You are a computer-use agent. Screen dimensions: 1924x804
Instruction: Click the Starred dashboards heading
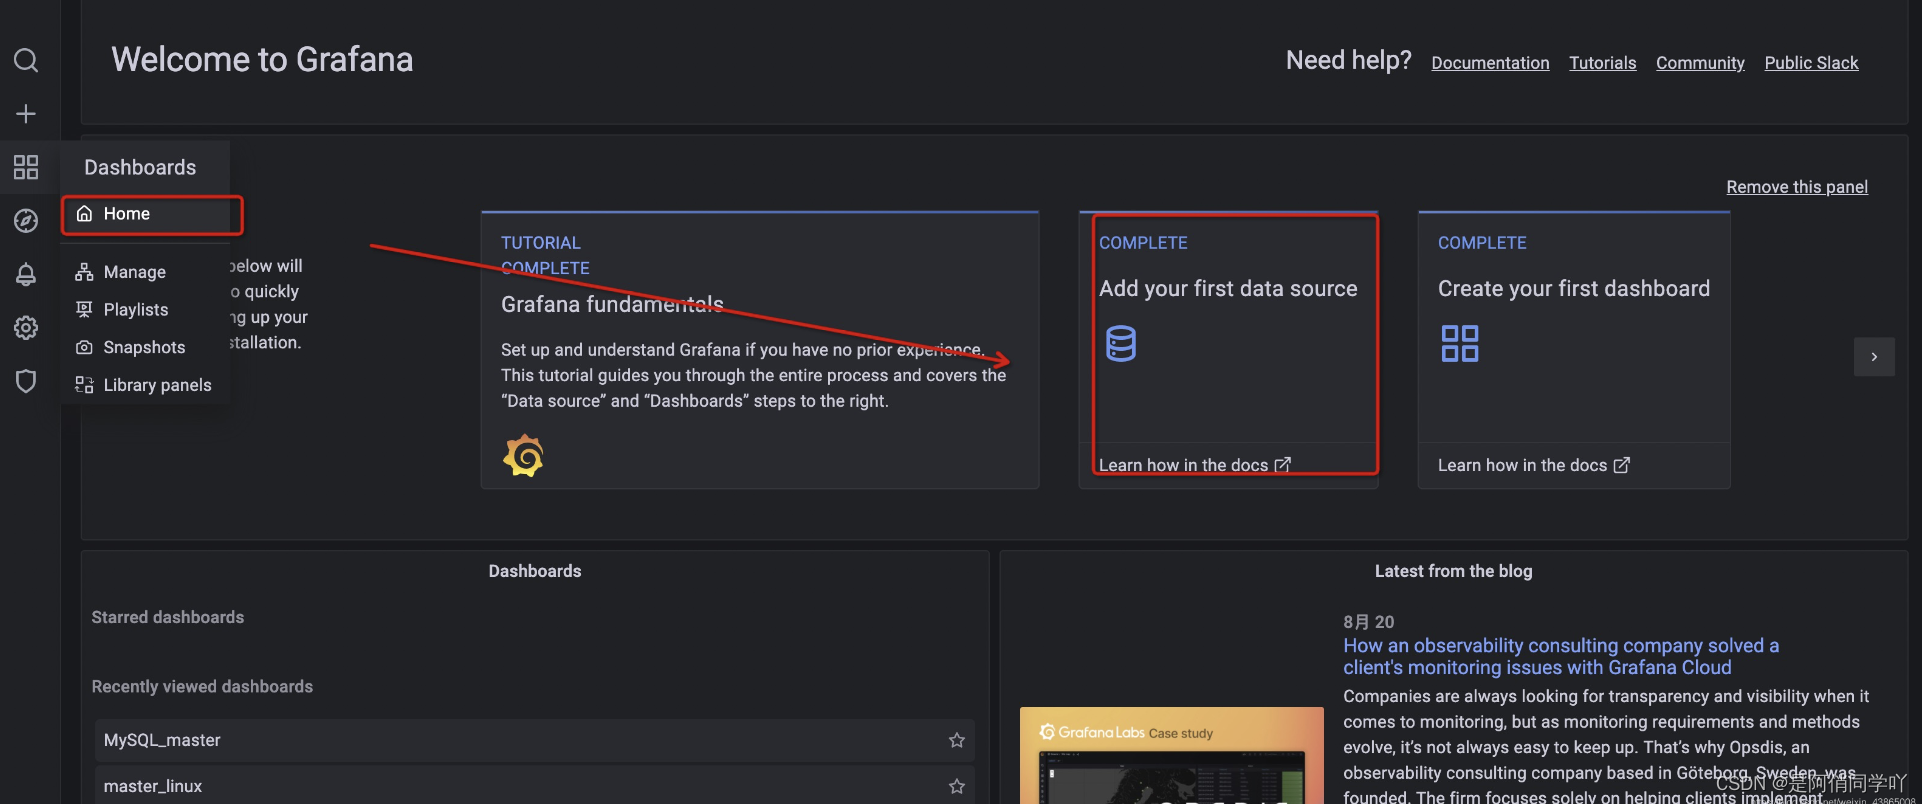pos(168,617)
